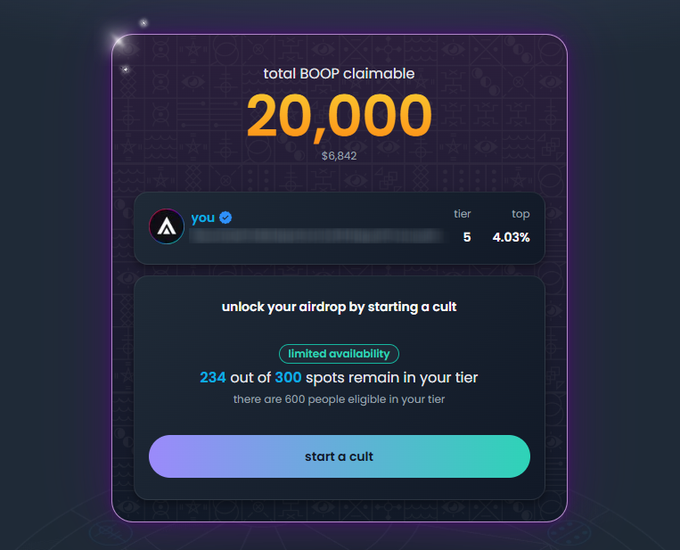Click the large sparkle at card corner
This screenshot has height=550, width=680.
click(x=119, y=42)
